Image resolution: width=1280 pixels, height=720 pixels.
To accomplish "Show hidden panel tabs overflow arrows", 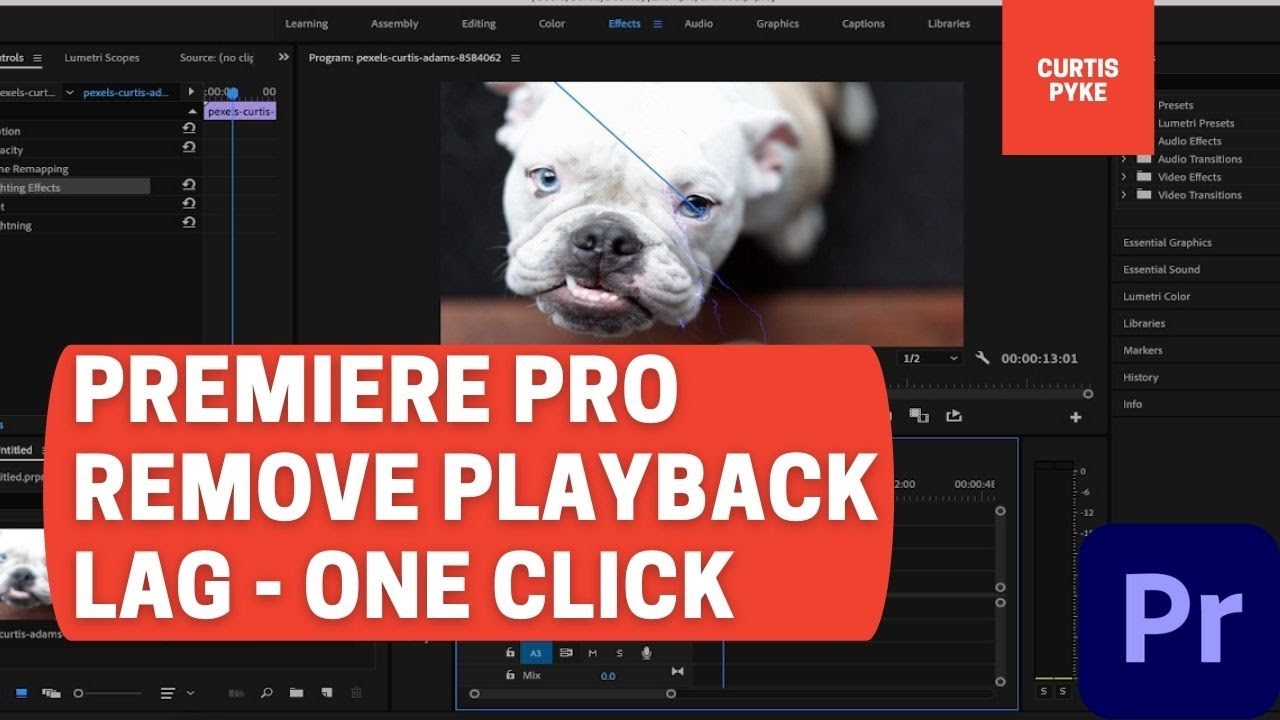I will click(x=283, y=58).
